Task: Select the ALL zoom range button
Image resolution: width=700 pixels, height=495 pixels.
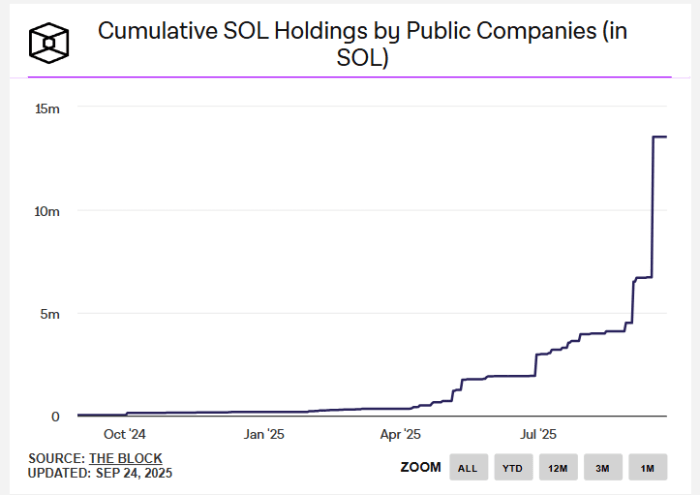Action: coord(466,467)
